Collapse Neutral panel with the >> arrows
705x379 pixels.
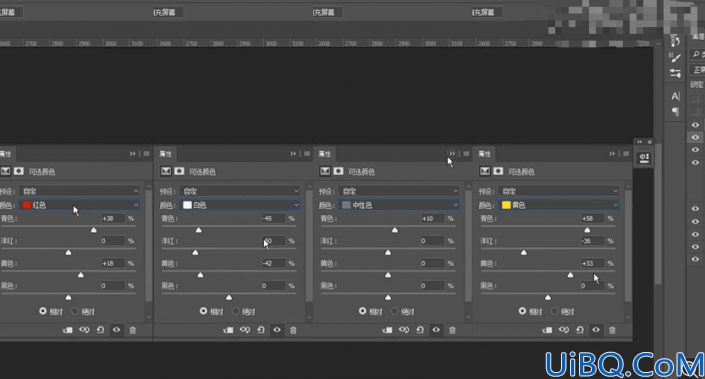point(452,154)
